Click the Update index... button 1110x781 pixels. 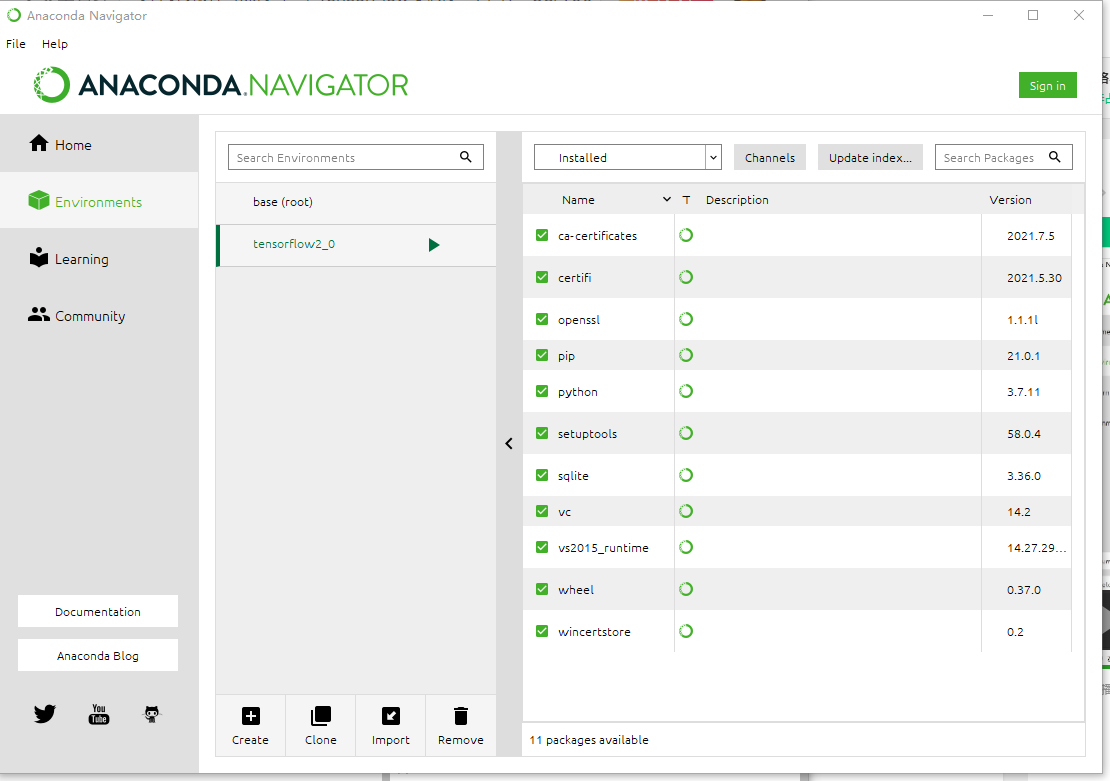pyautogui.click(x=870, y=157)
